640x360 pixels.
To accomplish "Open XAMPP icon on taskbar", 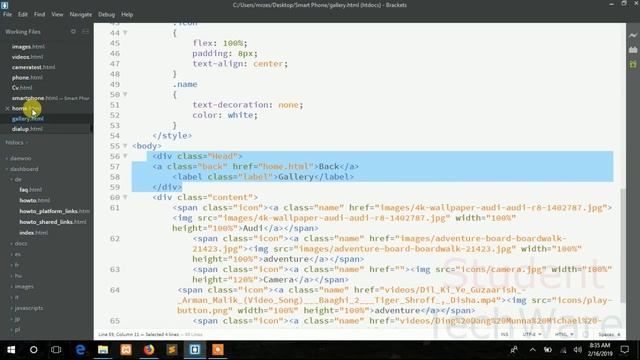I will 126,350.
